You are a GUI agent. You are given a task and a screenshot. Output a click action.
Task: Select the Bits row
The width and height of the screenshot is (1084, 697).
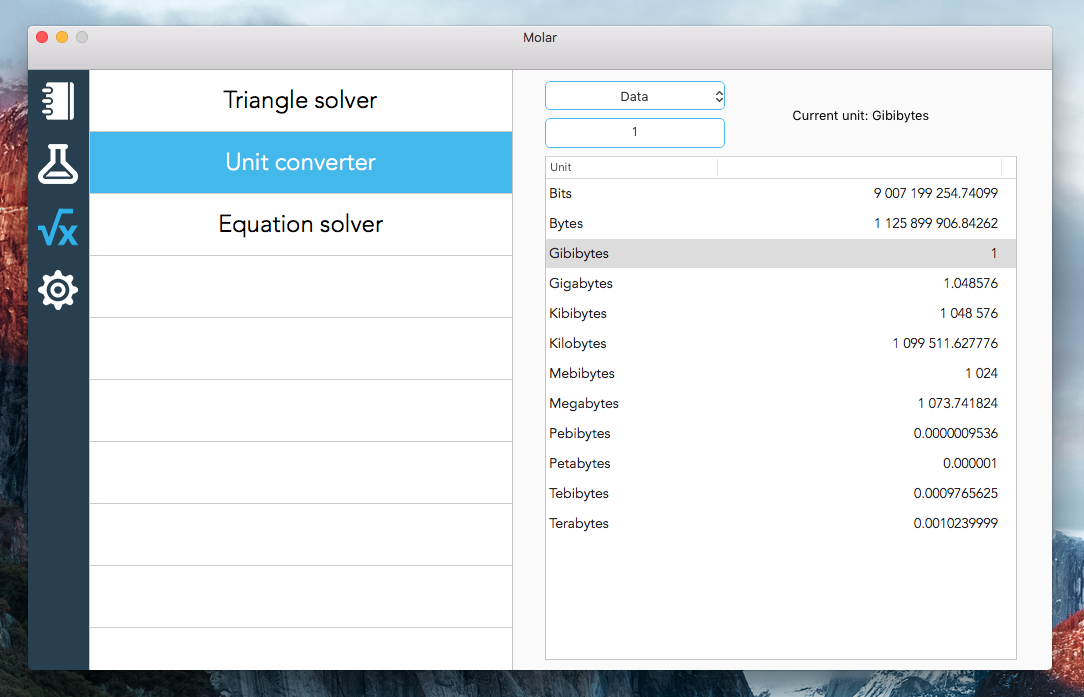coord(780,193)
